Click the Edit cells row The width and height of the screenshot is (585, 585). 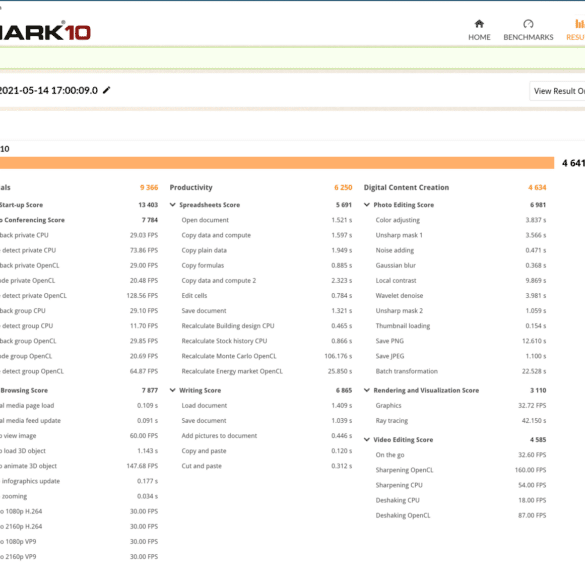click(267, 295)
